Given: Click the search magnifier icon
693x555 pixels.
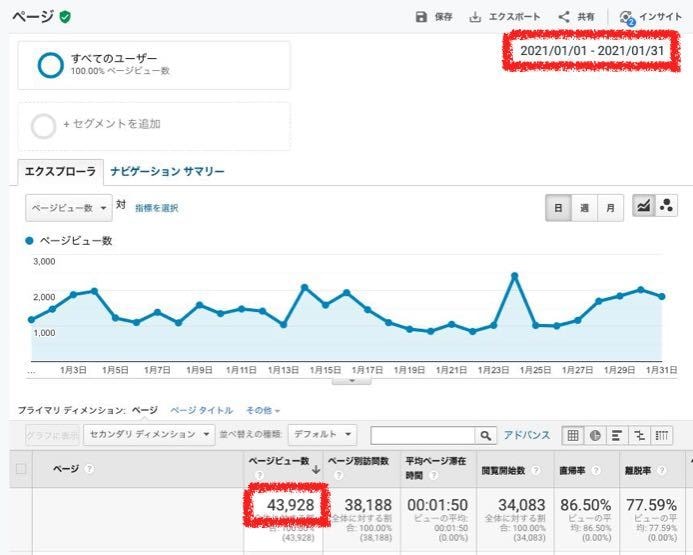Looking at the screenshot, I should pos(485,436).
